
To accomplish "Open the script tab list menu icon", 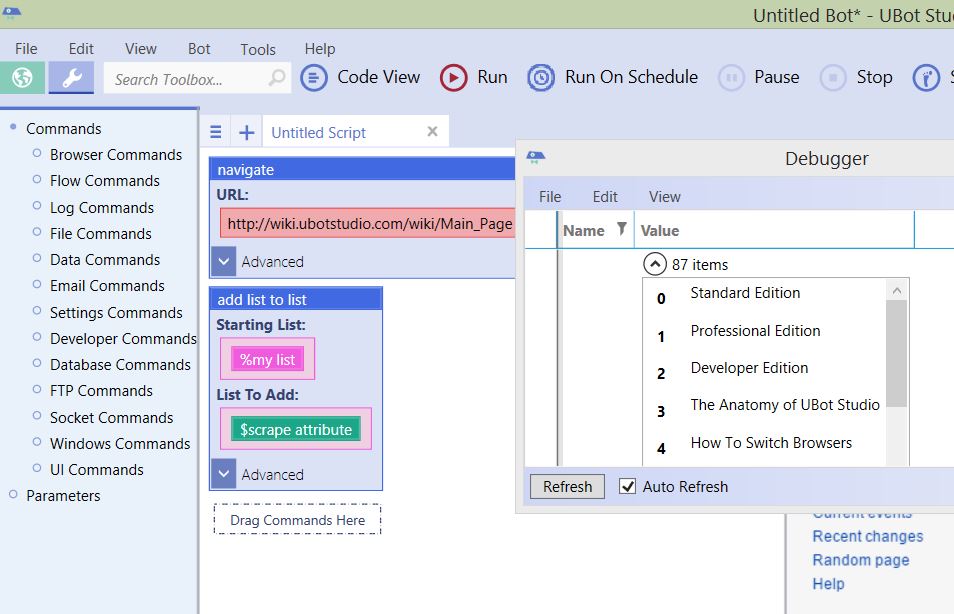I will coord(215,132).
